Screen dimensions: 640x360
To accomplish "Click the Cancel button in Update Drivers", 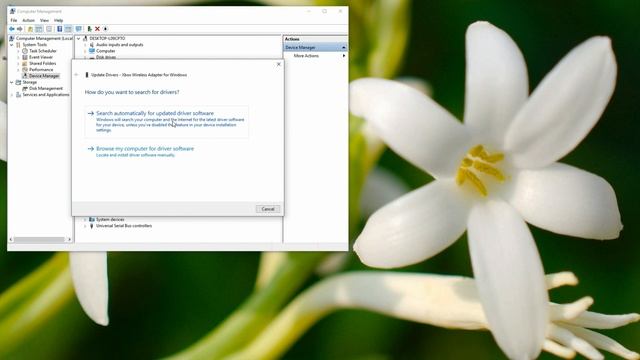I will tap(268, 209).
